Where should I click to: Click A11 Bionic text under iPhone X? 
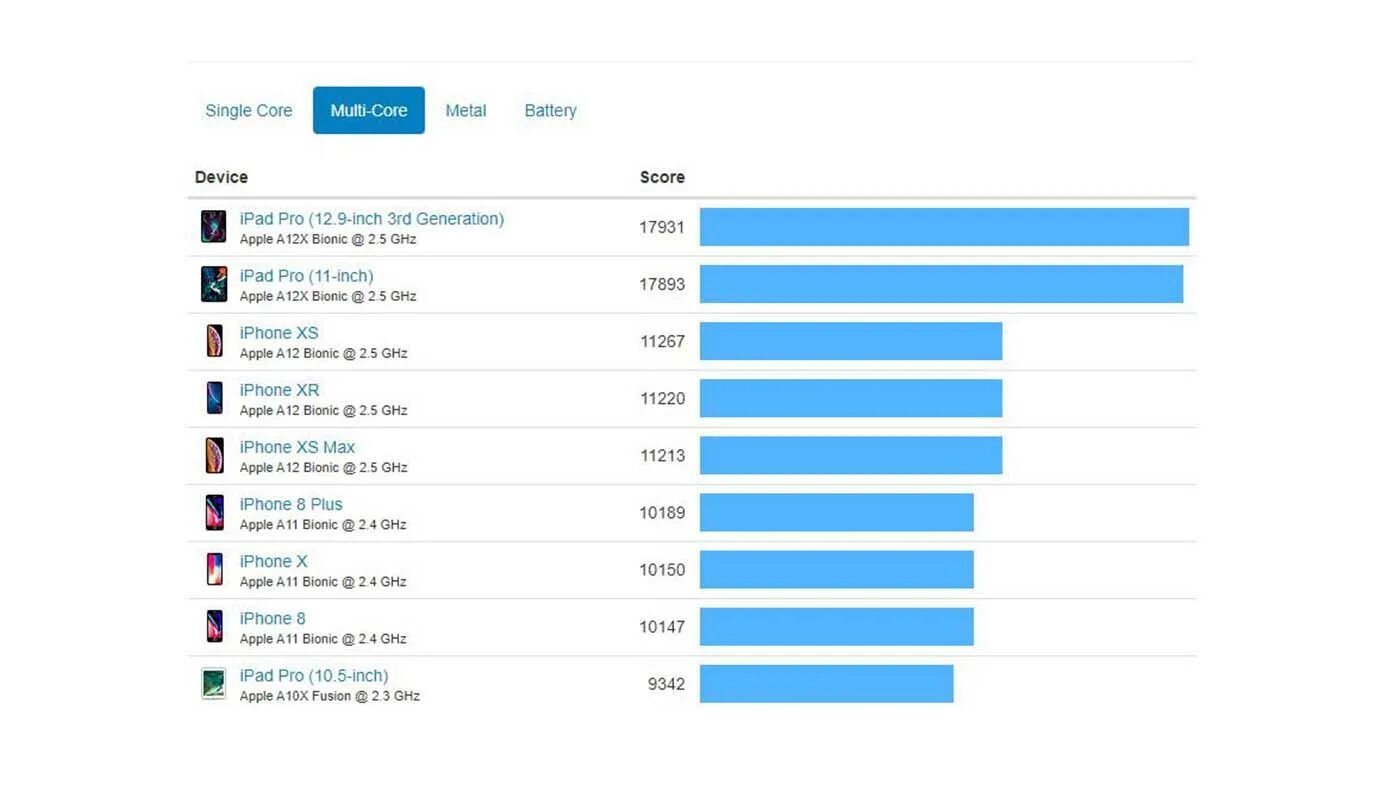(323, 582)
